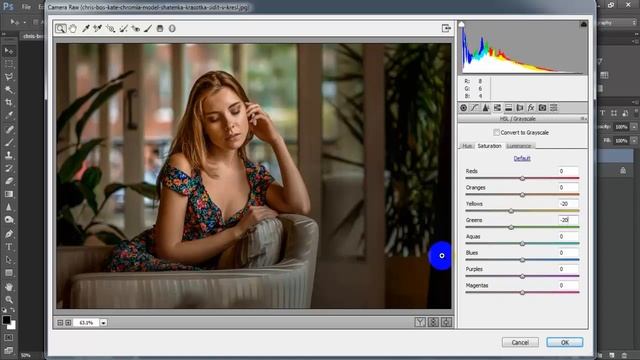Select Photoshop Clone Stamp tool
Image resolution: width=640 pixels, height=360 pixels.
[9, 155]
